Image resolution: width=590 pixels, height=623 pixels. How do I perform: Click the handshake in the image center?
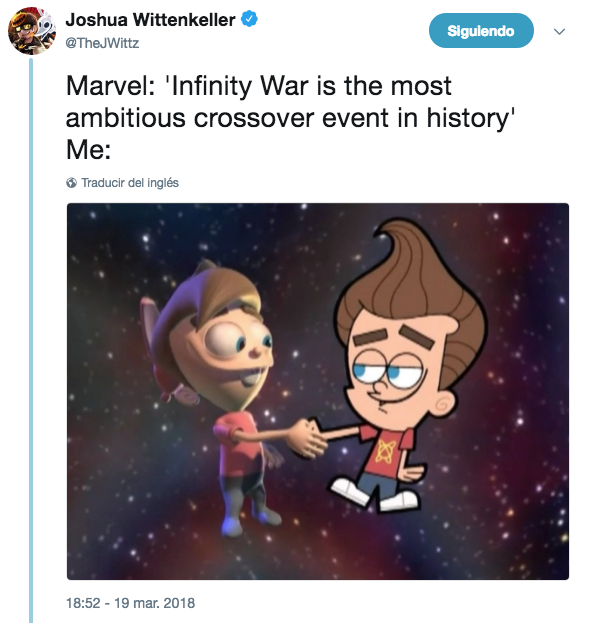(310, 437)
